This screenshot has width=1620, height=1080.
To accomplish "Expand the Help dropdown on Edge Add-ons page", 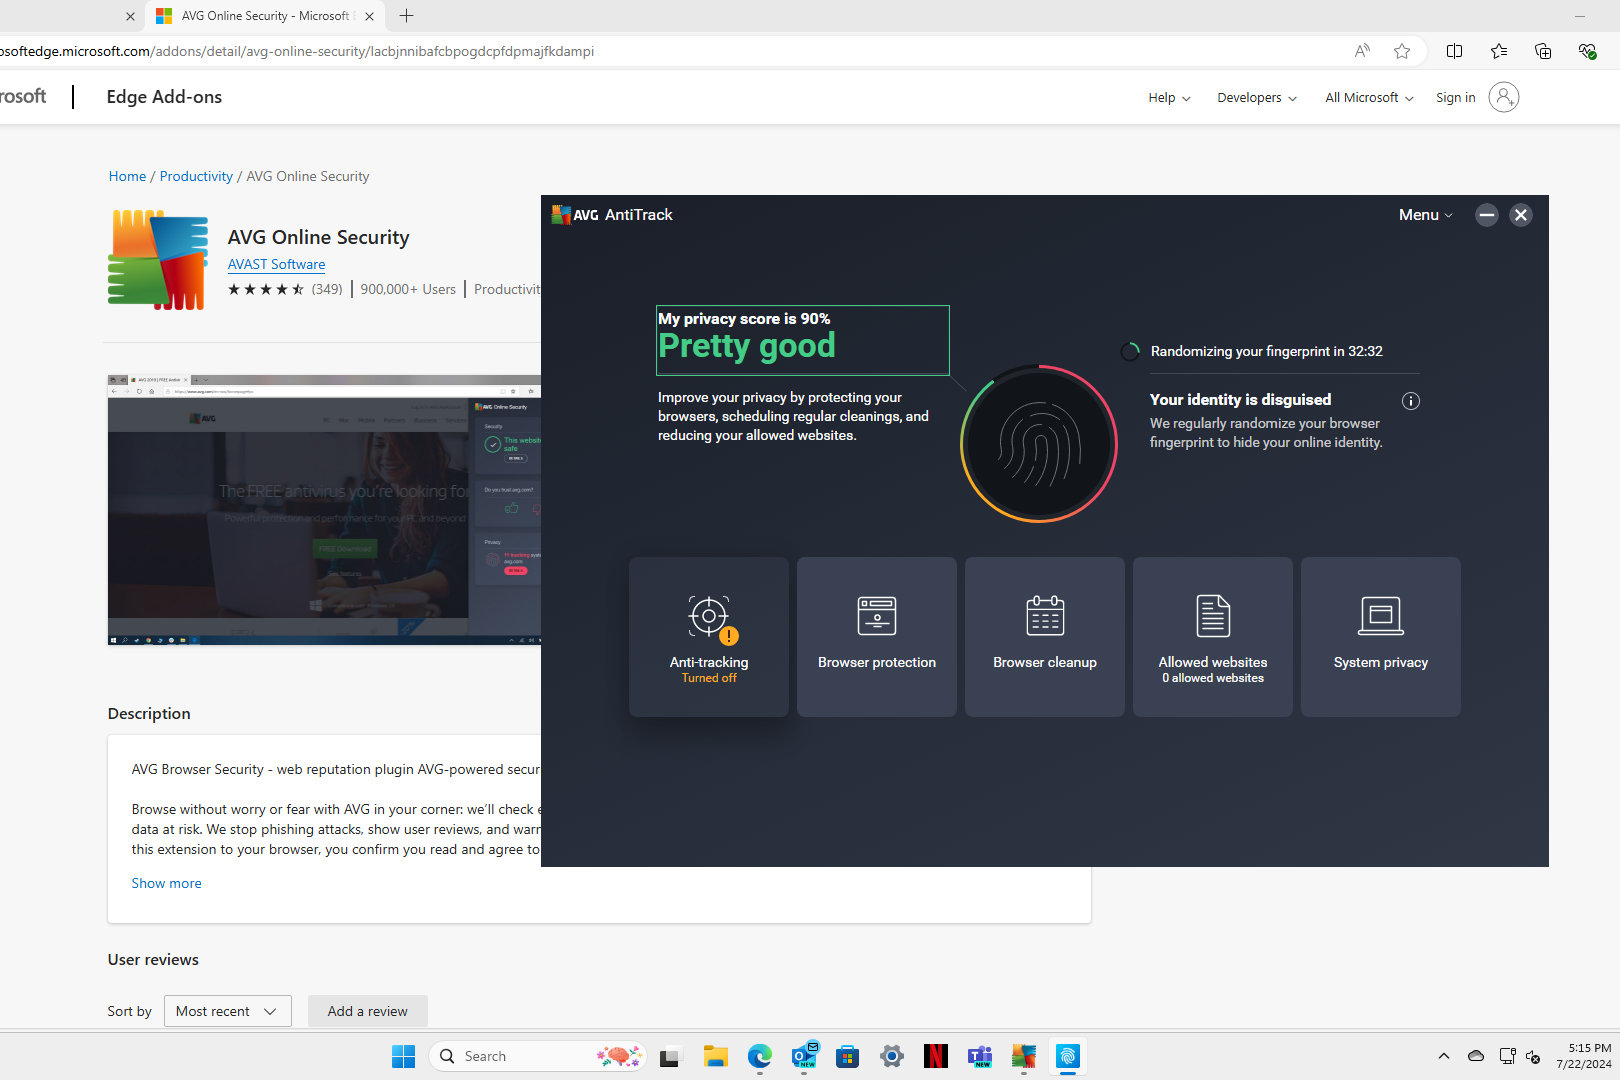I will point(1169,98).
